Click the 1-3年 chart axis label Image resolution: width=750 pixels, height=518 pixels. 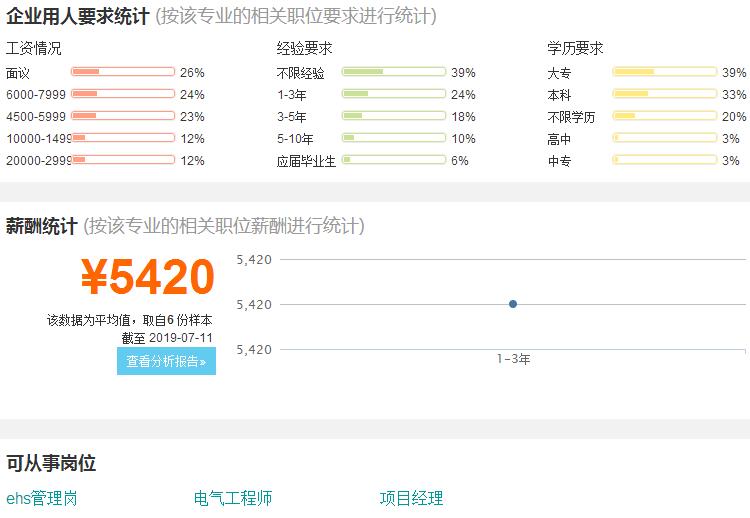point(513,359)
